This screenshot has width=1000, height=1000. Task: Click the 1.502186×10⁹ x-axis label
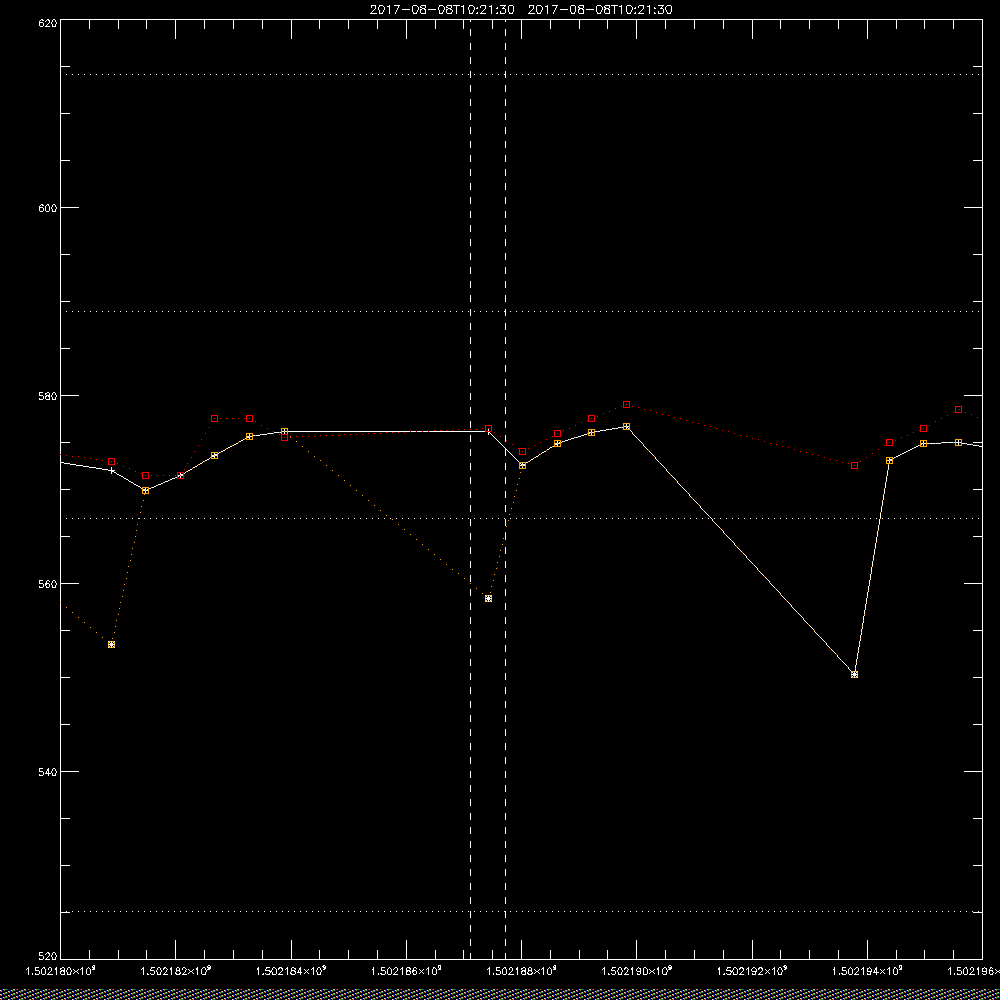[406, 971]
